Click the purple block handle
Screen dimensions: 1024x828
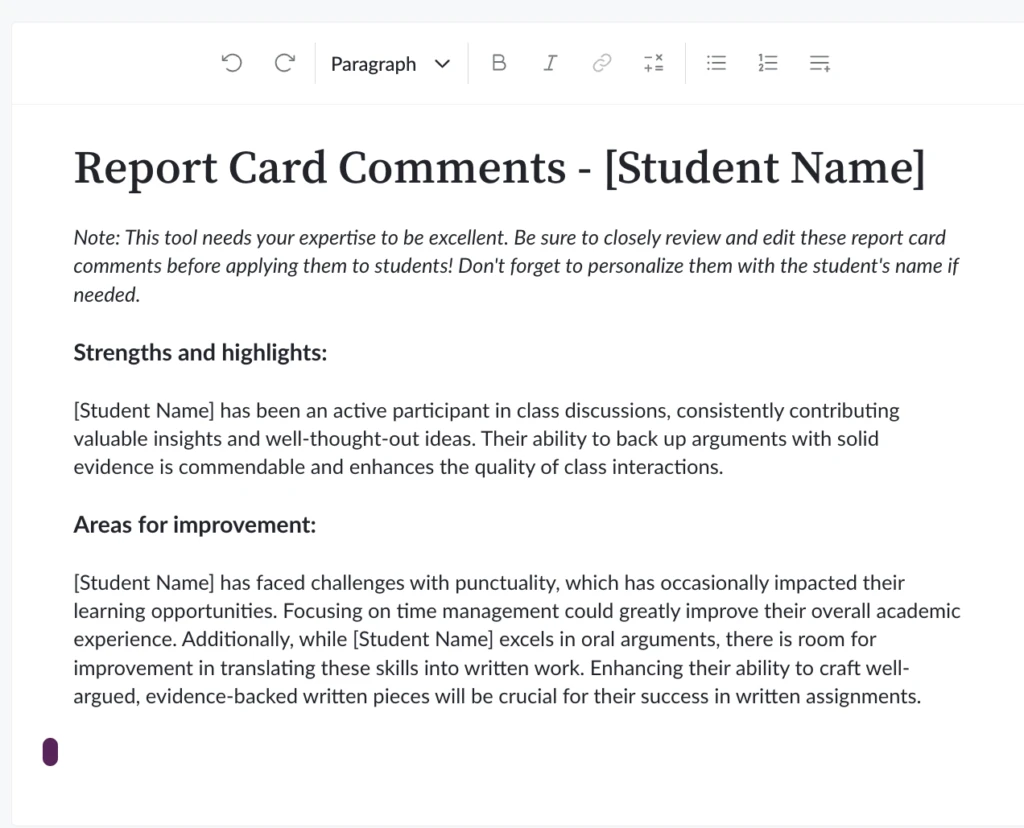click(x=51, y=751)
